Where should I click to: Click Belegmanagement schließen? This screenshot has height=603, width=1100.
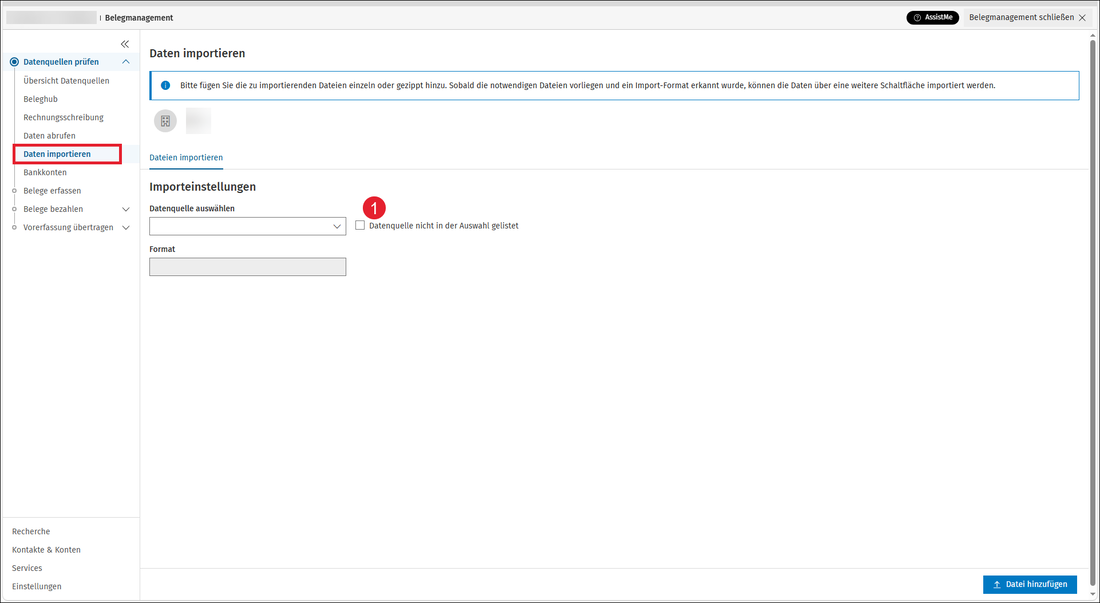[1021, 18]
